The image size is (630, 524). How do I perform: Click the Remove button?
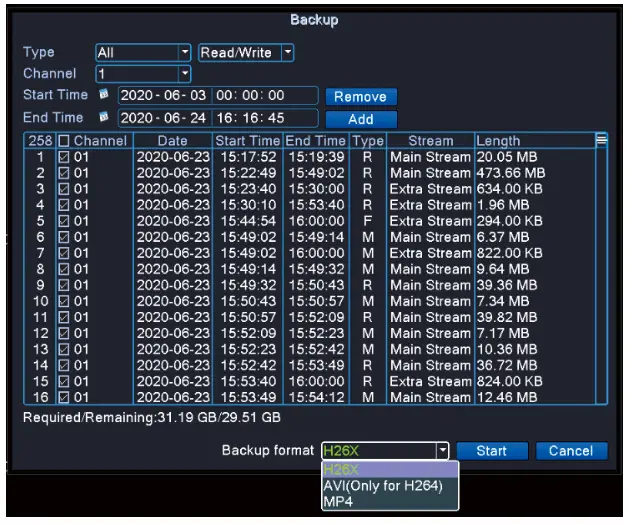pyautogui.click(x=361, y=97)
